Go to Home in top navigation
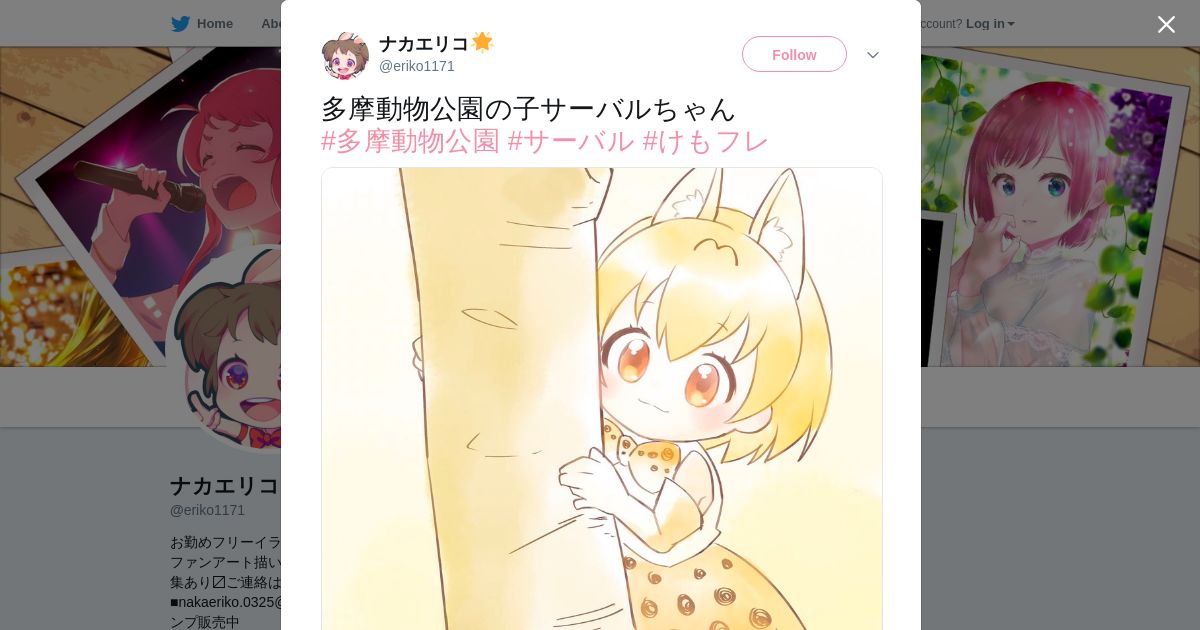1200x630 pixels. (x=215, y=24)
